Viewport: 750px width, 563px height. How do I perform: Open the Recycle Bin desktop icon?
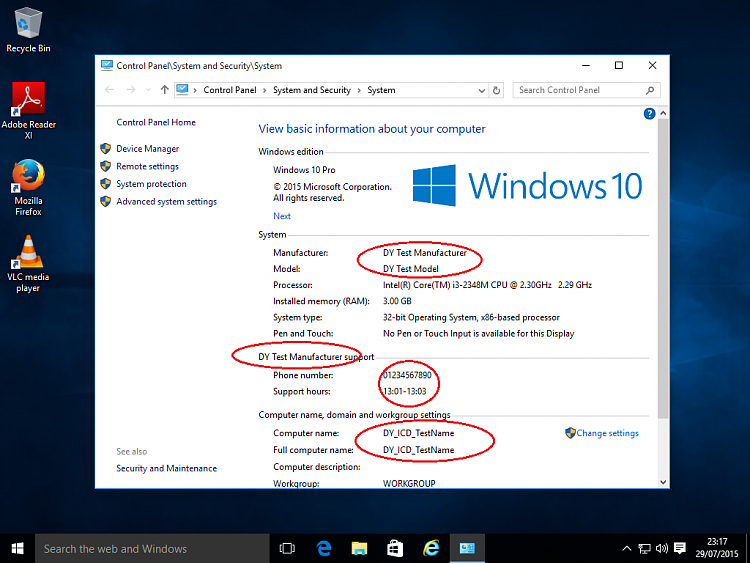pyautogui.click(x=28, y=30)
